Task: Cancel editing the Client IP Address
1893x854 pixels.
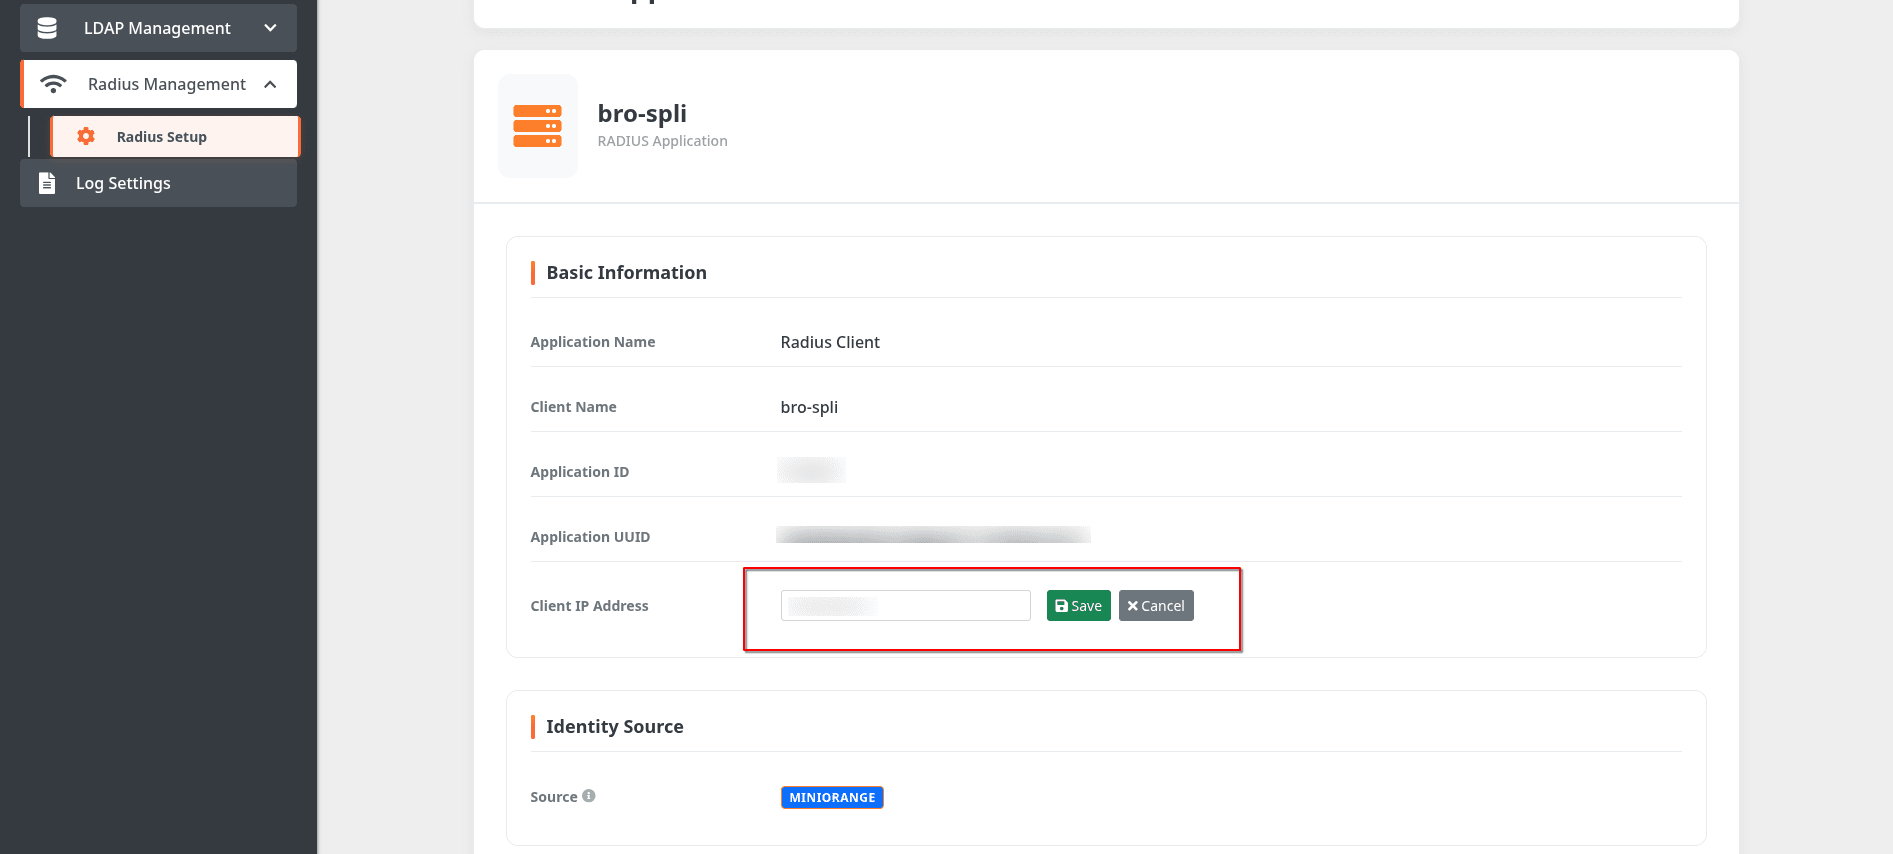Action: click(1156, 606)
